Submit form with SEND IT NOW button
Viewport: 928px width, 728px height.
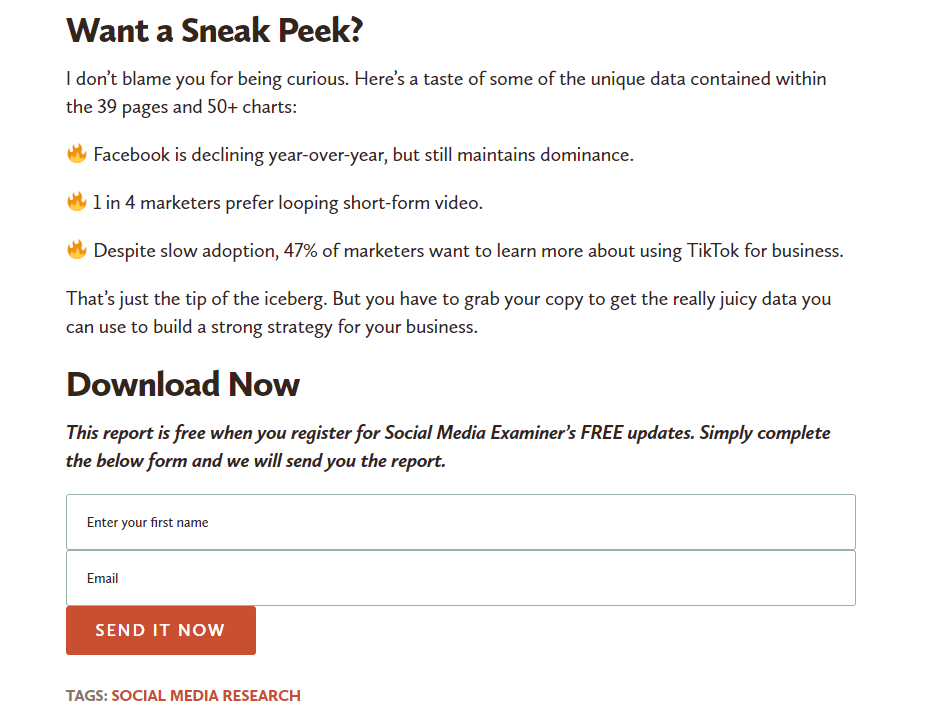(161, 630)
